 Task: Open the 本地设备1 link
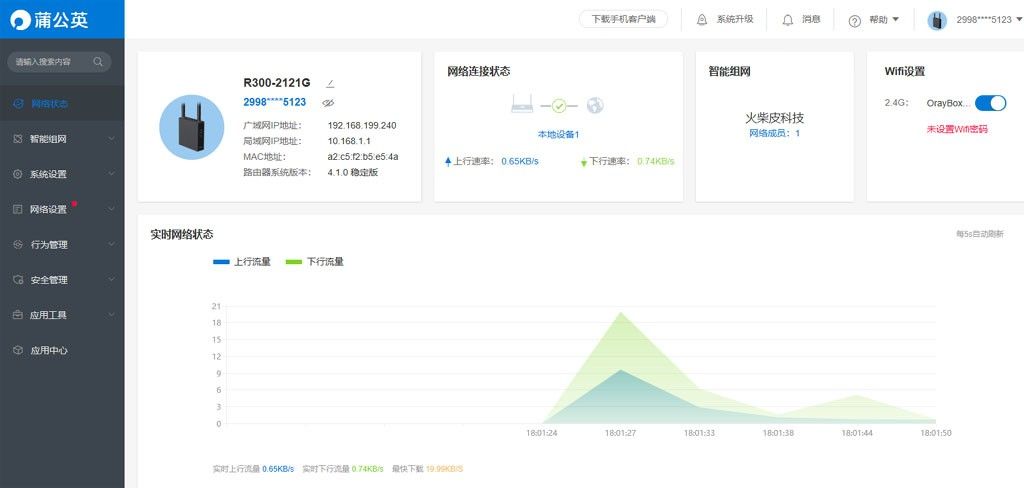(x=558, y=134)
